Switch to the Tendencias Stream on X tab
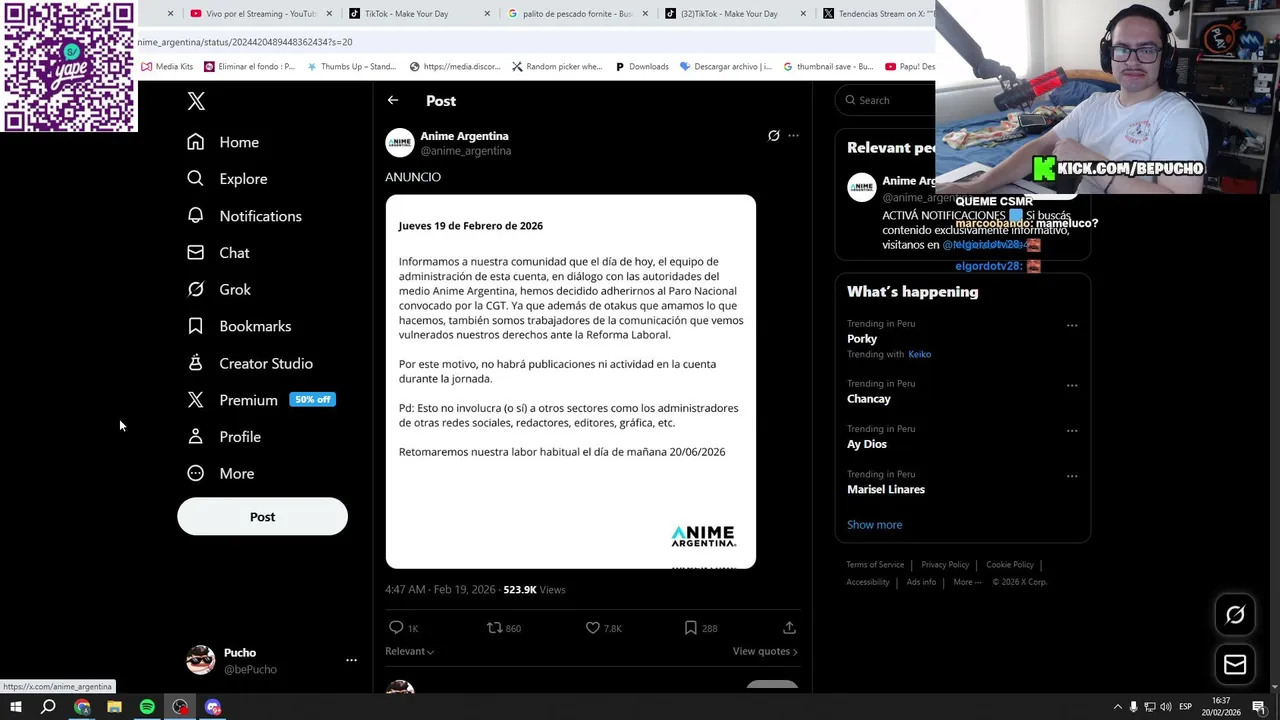This screenshot has height=720, width=1280. [876, 14]
